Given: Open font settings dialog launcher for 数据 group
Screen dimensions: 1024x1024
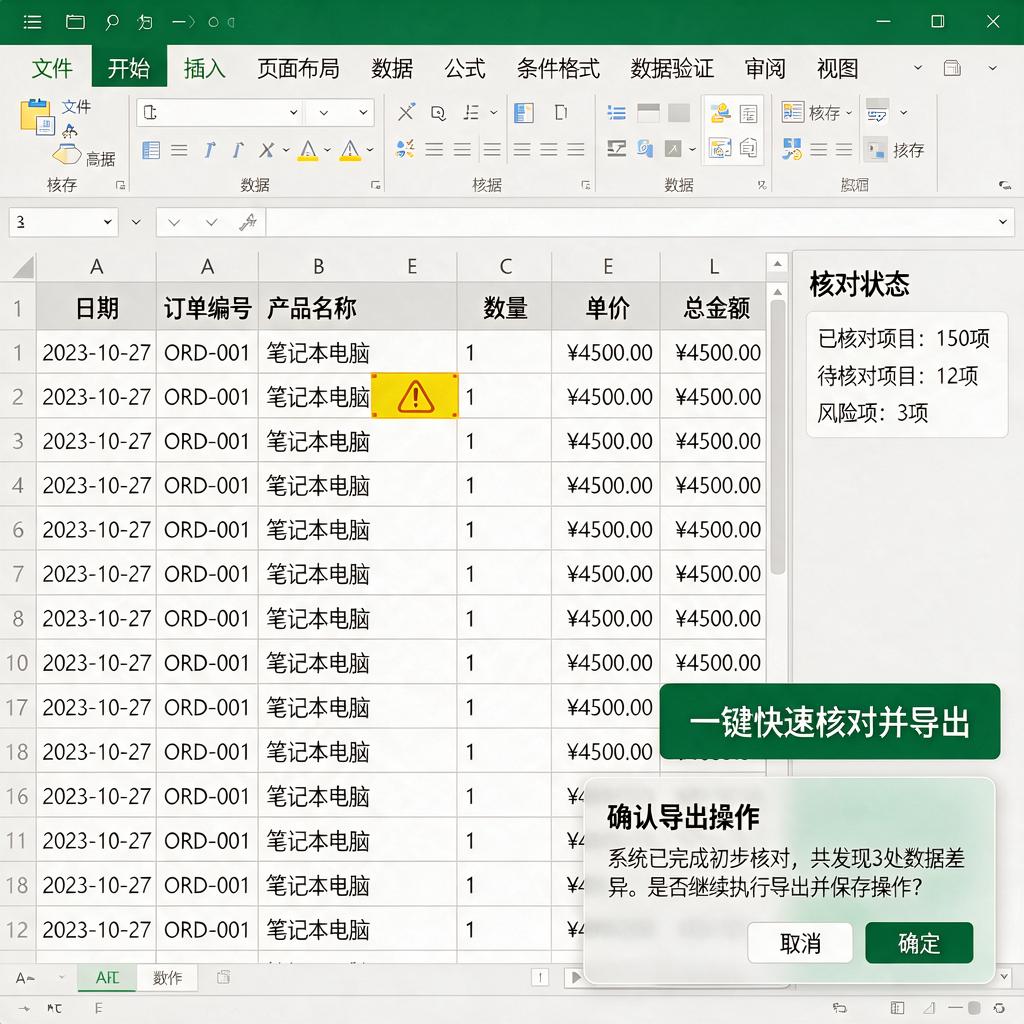Looking at the screenshot, I should tap(376, 185).
